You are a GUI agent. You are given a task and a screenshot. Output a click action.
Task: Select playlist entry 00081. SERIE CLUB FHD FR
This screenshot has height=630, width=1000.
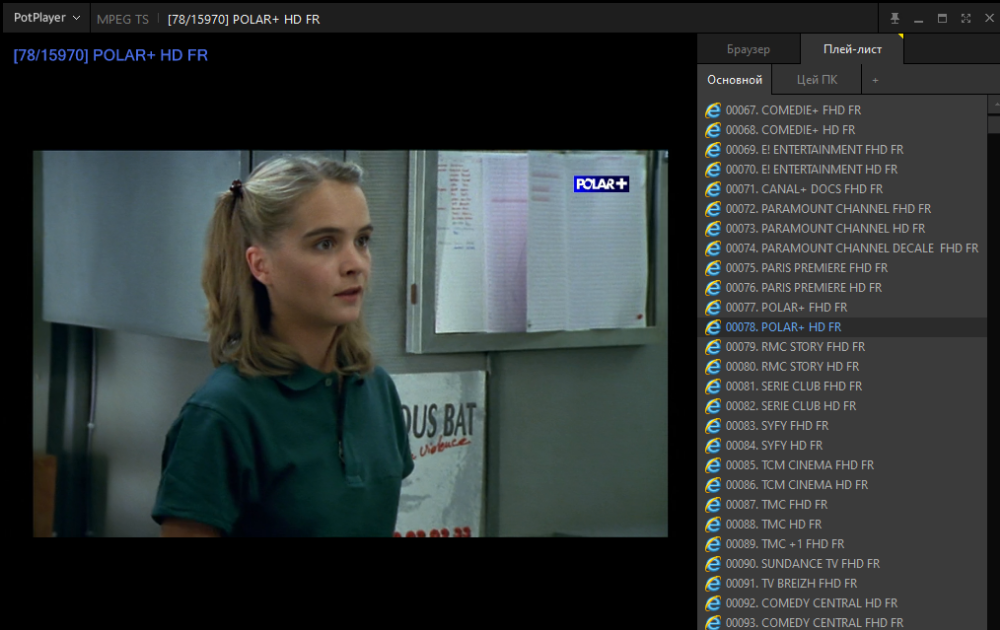[x=842, y=386]
